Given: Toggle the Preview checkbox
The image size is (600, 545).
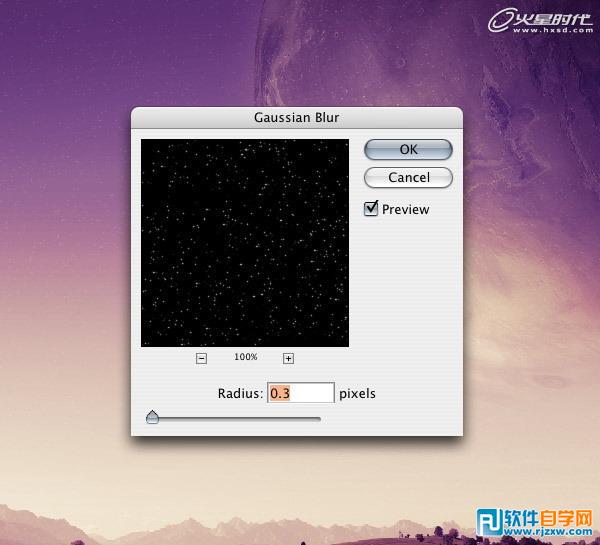Looking at the screenshot, I should click(x=371, y=209).
